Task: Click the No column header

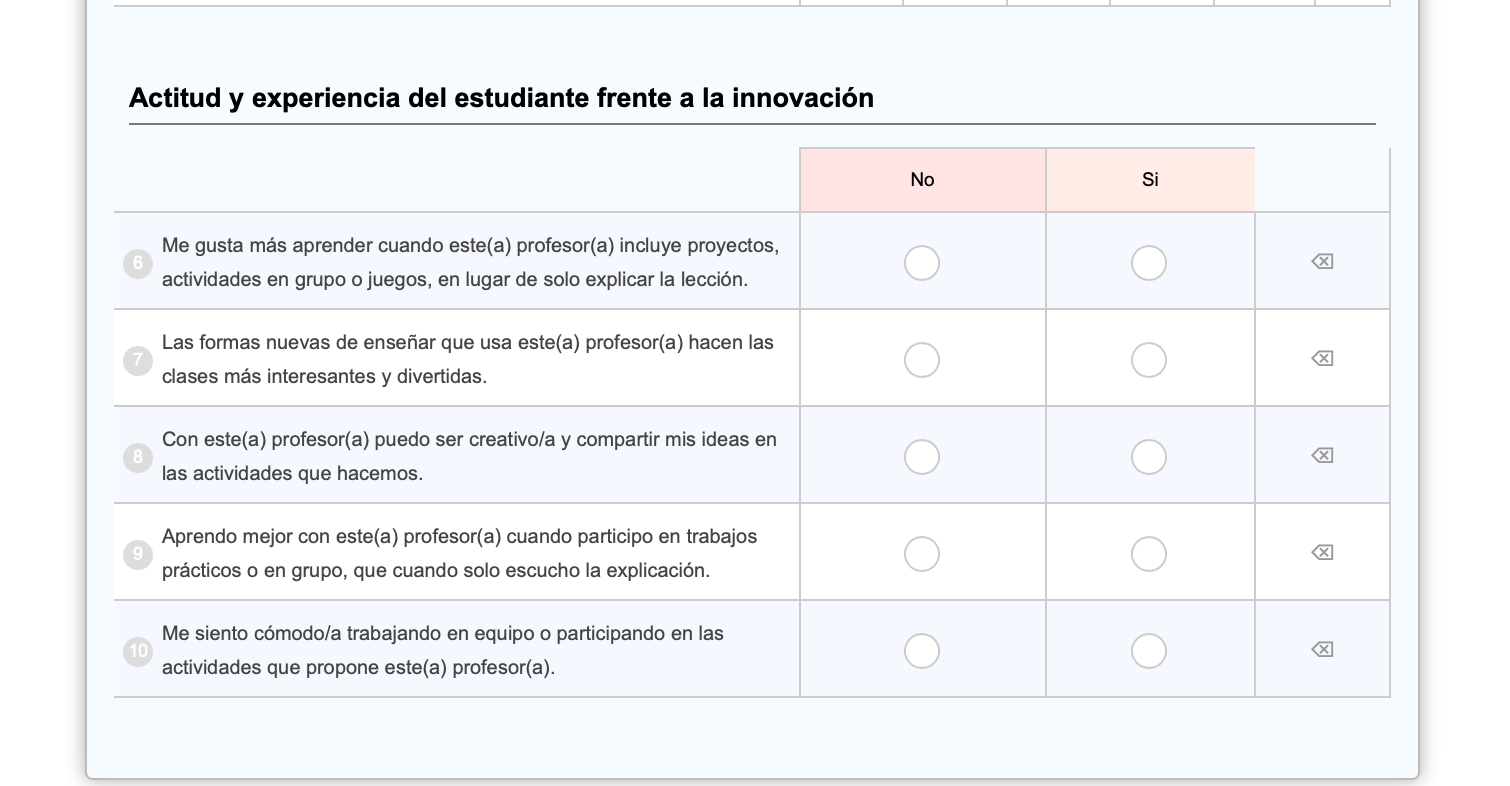Action: 922,180
